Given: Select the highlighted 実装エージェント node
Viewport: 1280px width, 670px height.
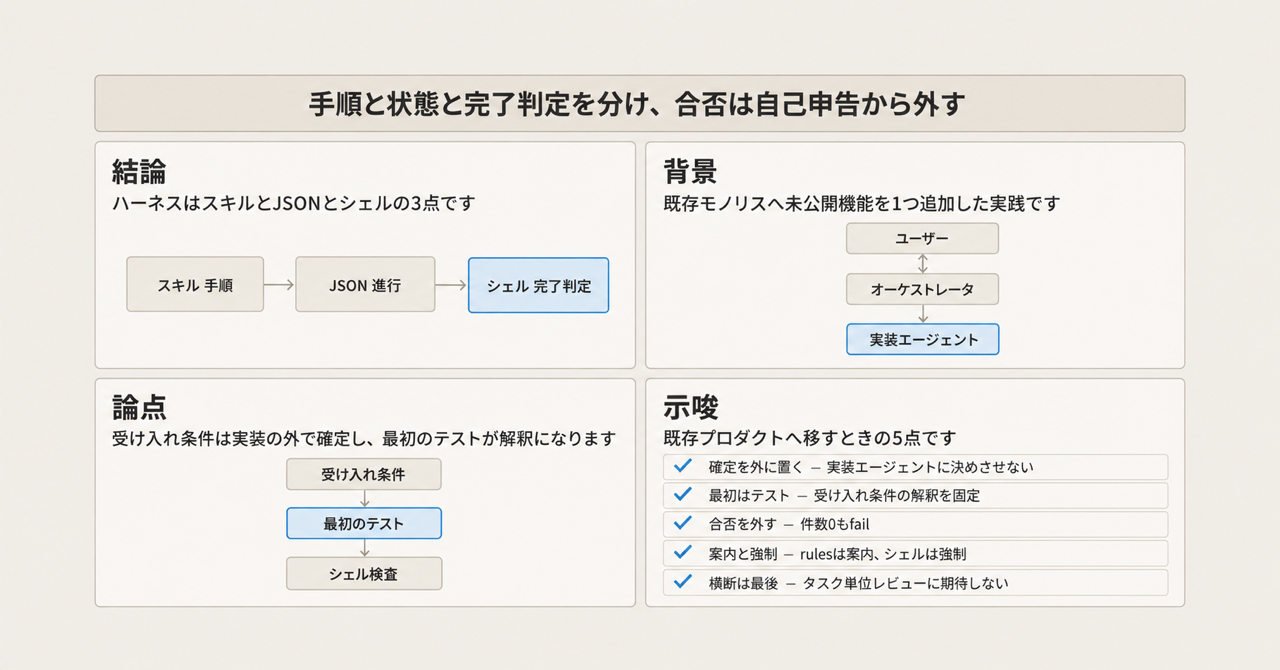Looking at the screenshot, I should click(x=922, y=339).
